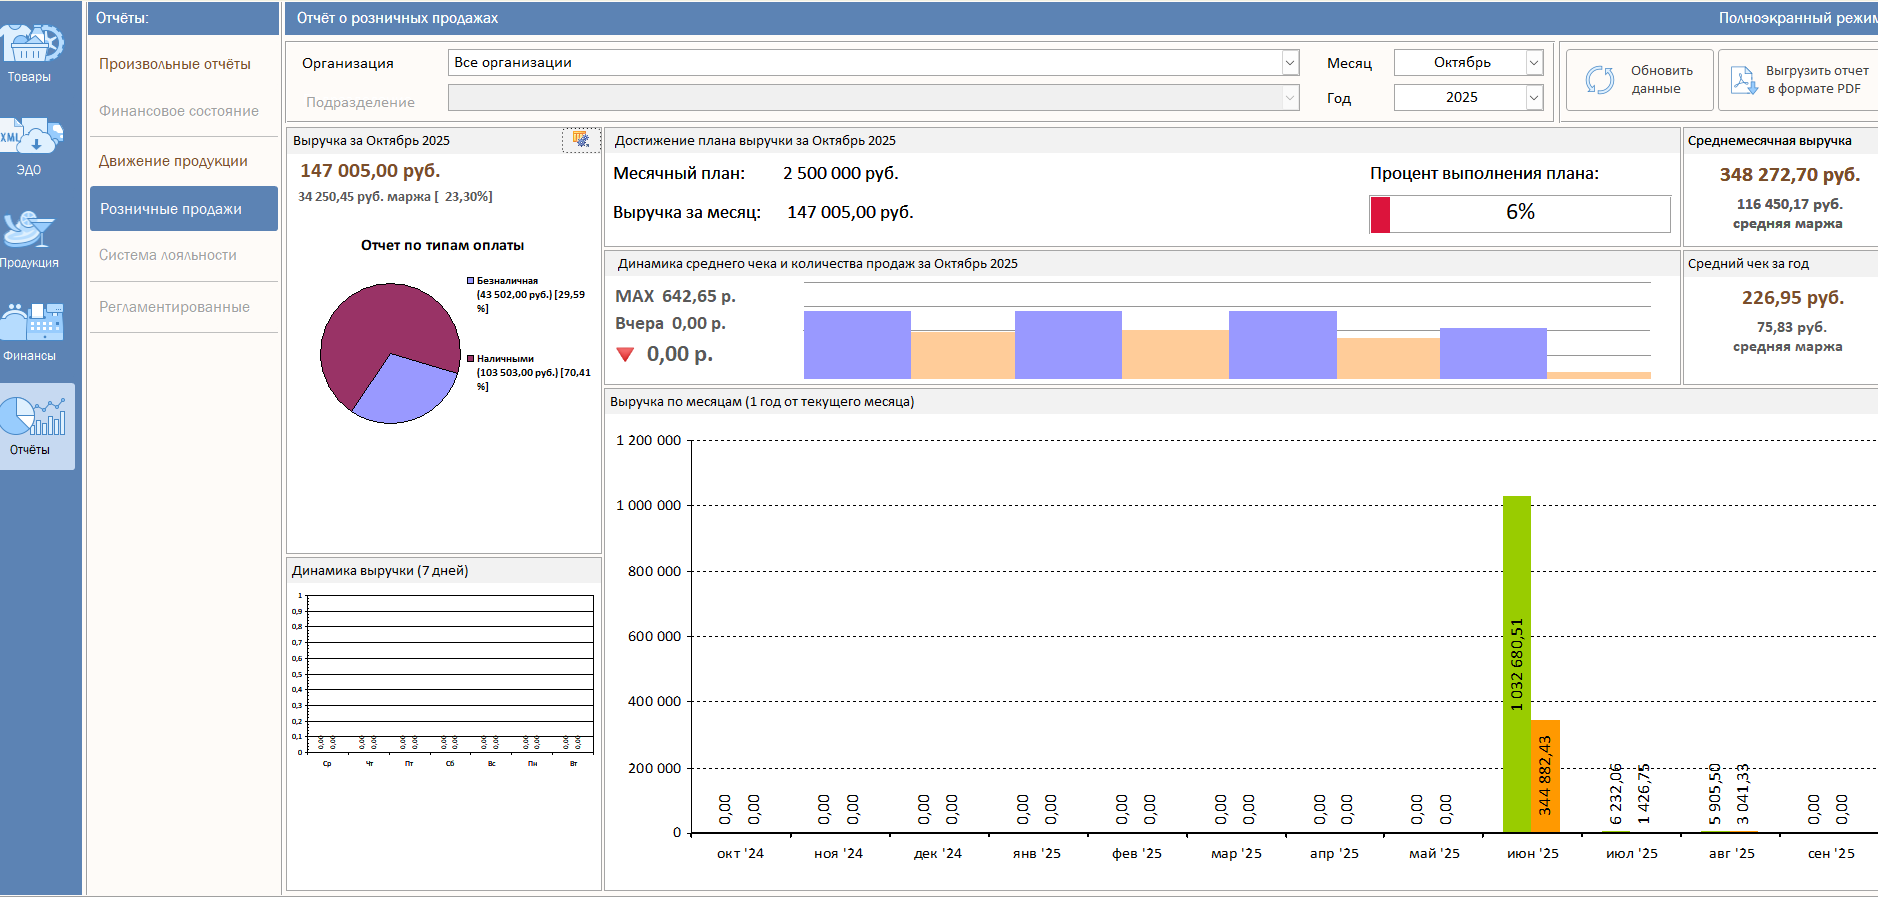Switch to Полноэкранный режим
This screenshot has width=1878, height=898.
1797,18
